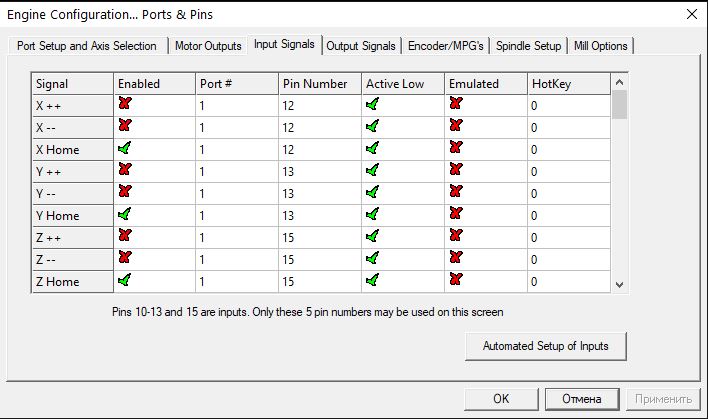Image resolution: width=708 pixels, height=419 pixels.
Task: Toggle the Active Low check for Z --
Action: click(x=373, y=258)
